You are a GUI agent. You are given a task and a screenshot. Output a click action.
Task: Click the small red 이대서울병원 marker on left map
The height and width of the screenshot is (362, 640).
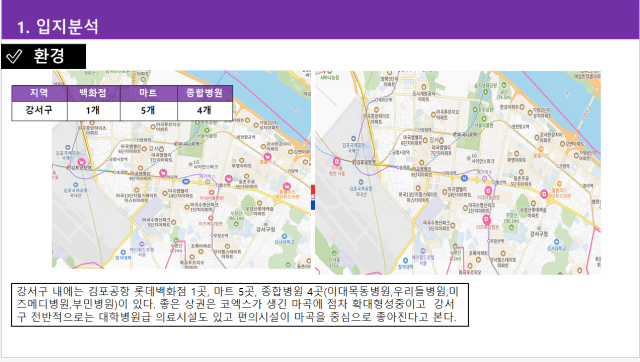click(211, 192)
